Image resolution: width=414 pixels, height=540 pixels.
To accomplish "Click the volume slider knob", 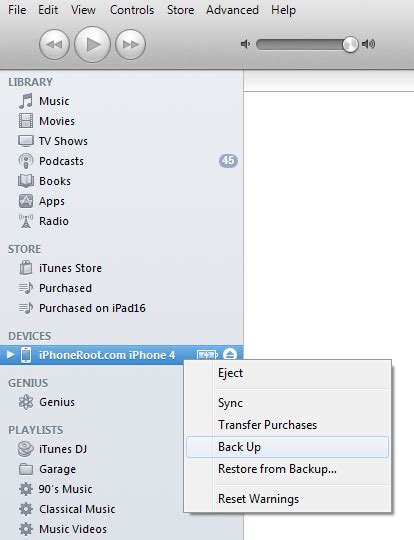I will point(350,44).
